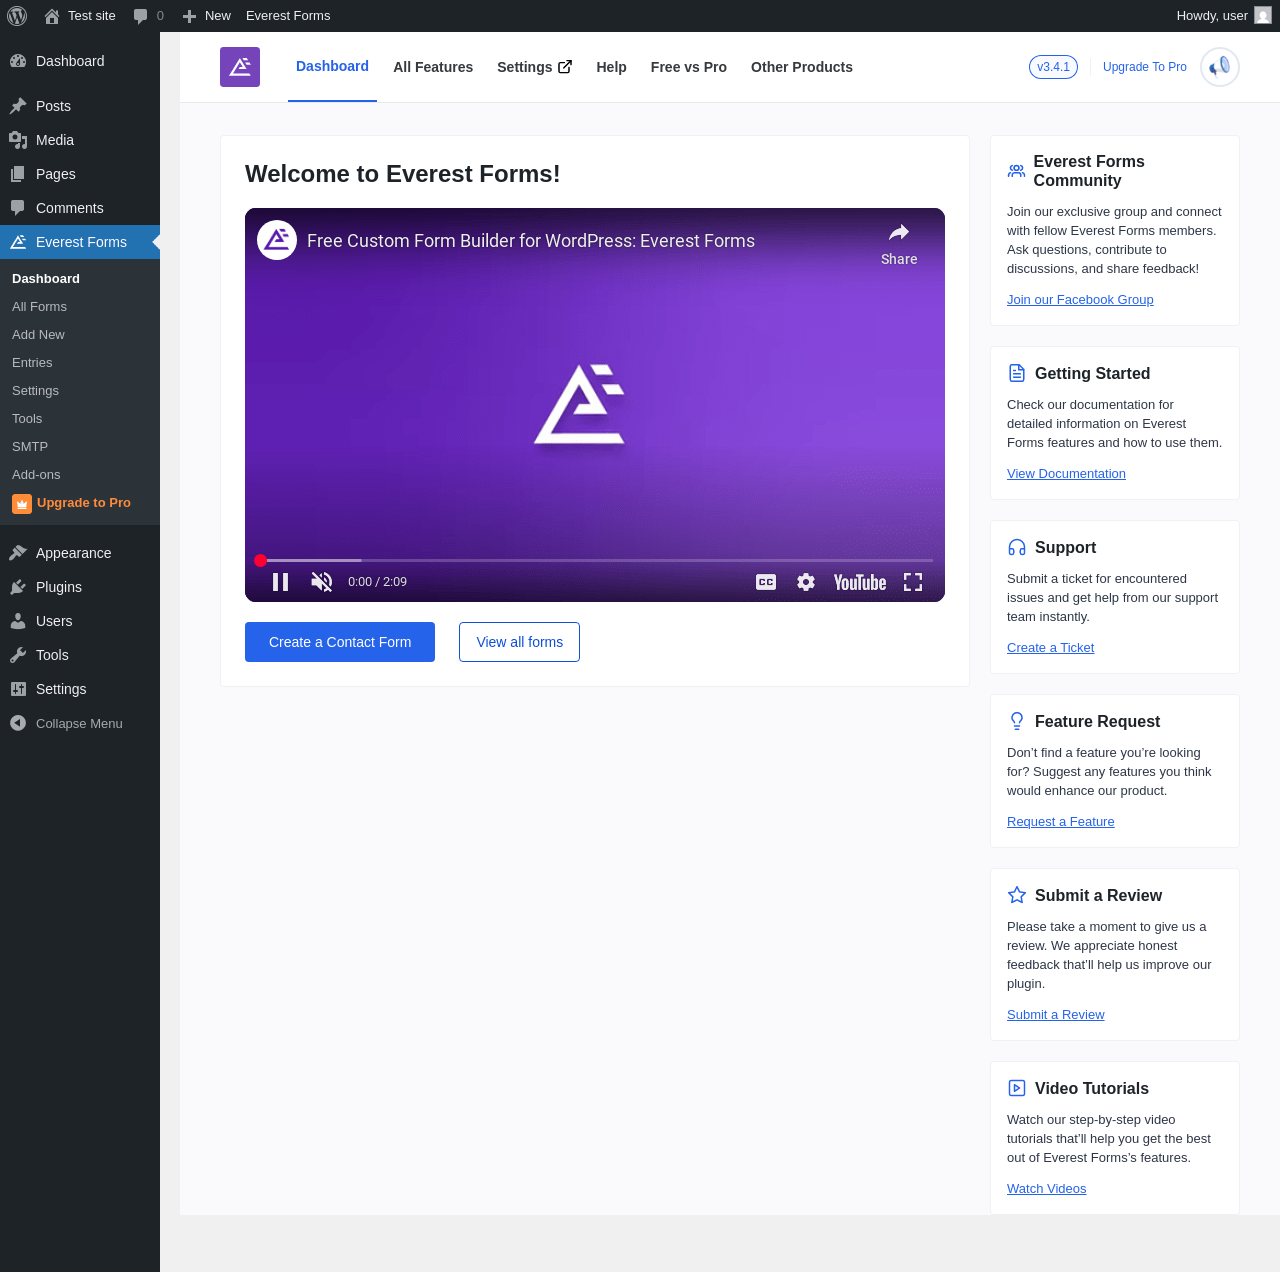
Task: Click the Getting Started document icon
Action: [x=1017, y=373]
